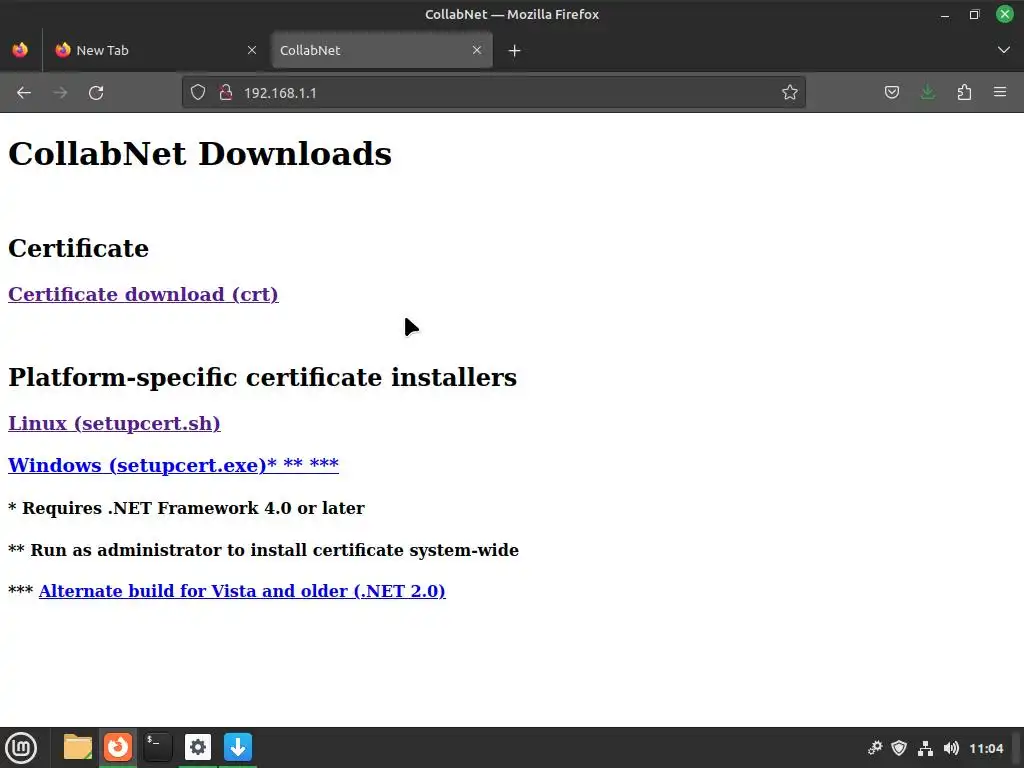Open Firefox application menu
Screen dimensions: 1024x768
coord(1000,93)
